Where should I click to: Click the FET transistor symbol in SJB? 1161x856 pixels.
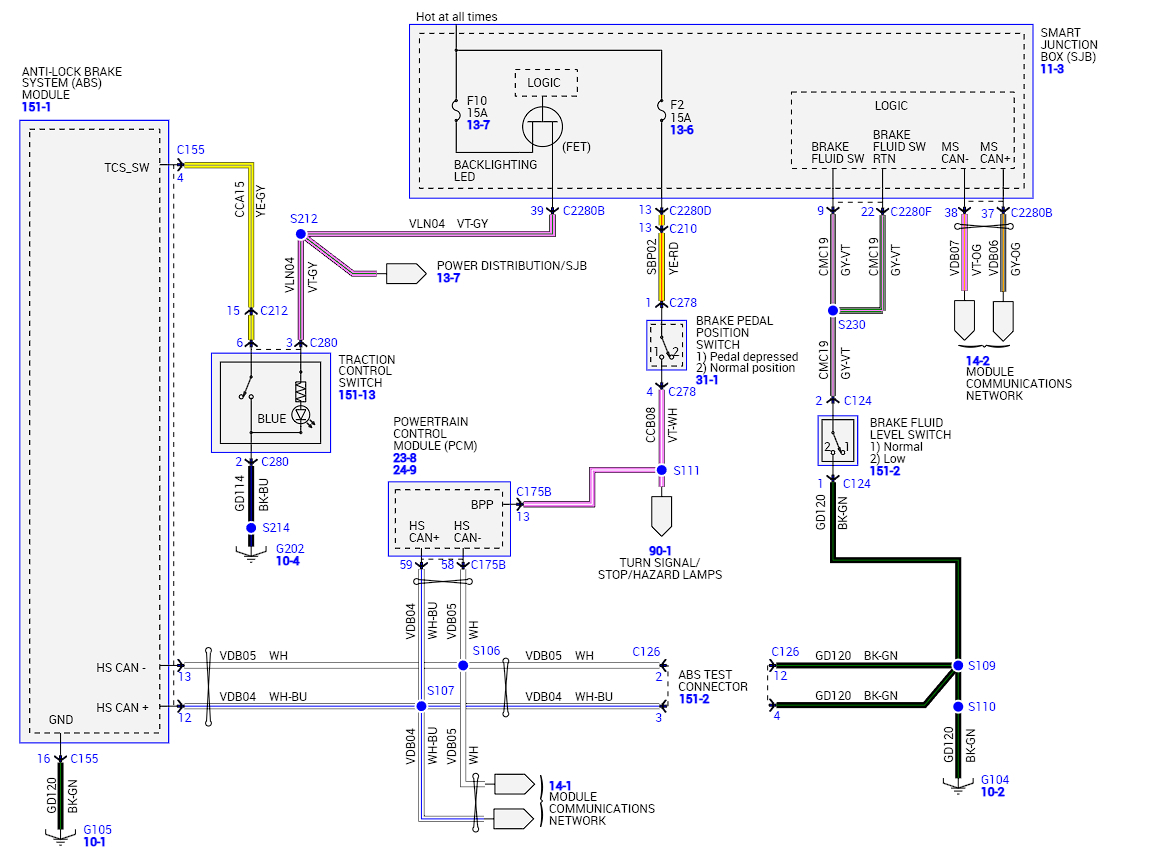coord(543,127)
